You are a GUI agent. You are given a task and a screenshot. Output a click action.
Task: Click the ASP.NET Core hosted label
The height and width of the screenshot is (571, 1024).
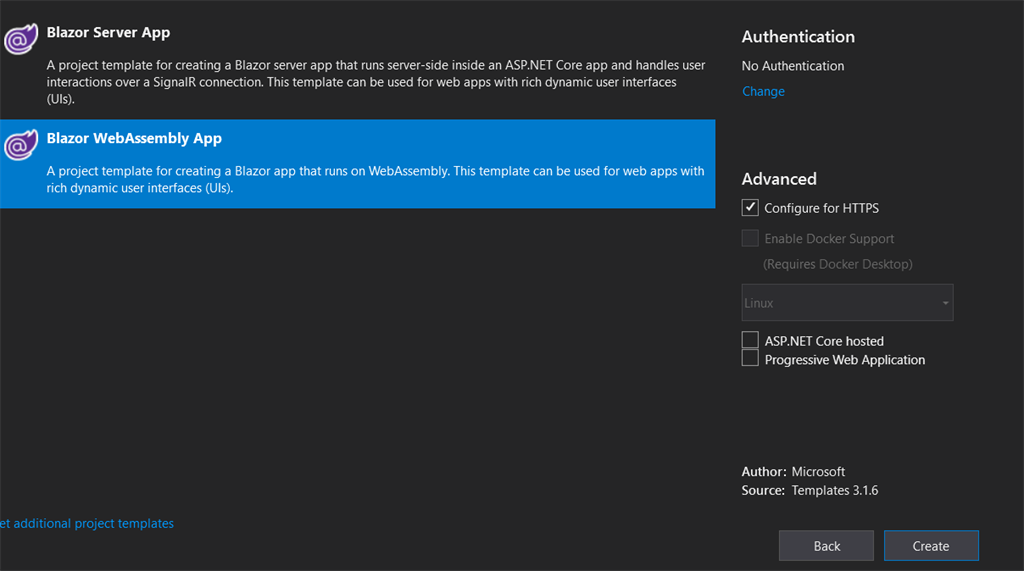click(824, 341)
